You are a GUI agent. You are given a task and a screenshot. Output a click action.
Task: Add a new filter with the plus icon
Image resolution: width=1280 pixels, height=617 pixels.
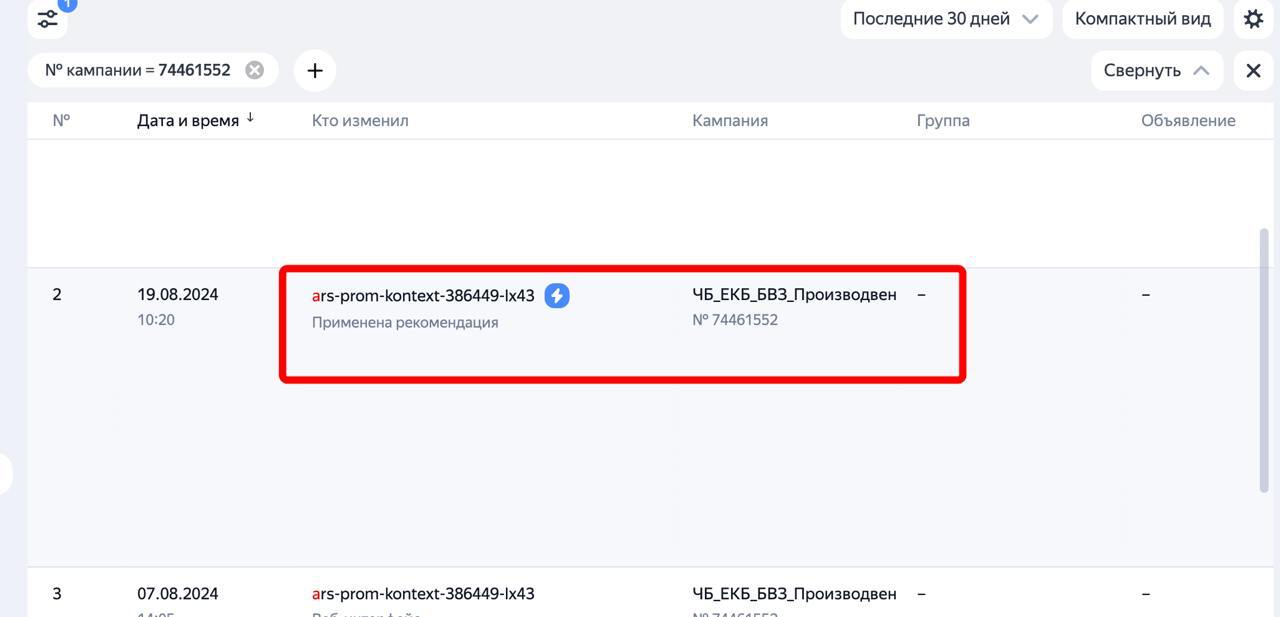315,70
